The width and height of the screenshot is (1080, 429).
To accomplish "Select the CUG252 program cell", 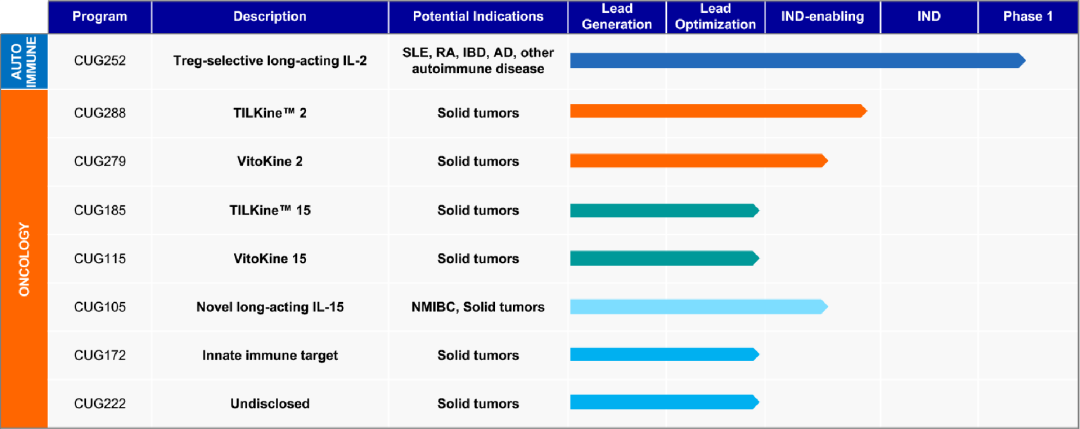I will tap(99, 61).
